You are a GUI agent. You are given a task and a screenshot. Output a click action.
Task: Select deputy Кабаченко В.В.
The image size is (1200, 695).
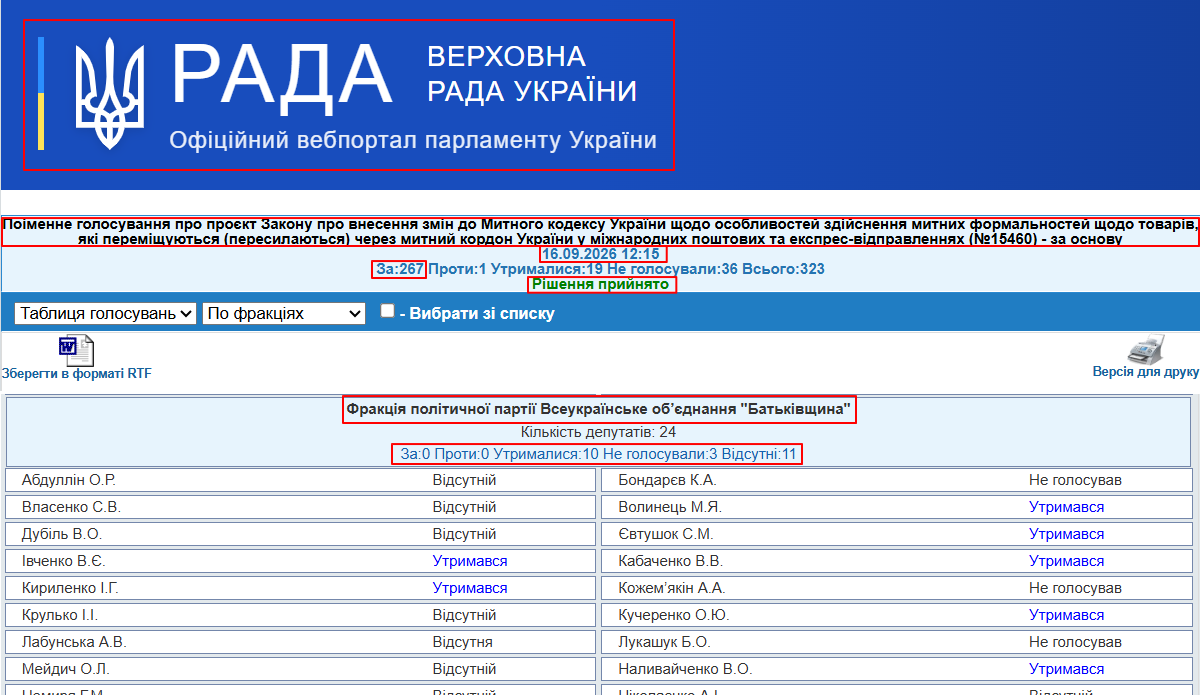point(670,561)
